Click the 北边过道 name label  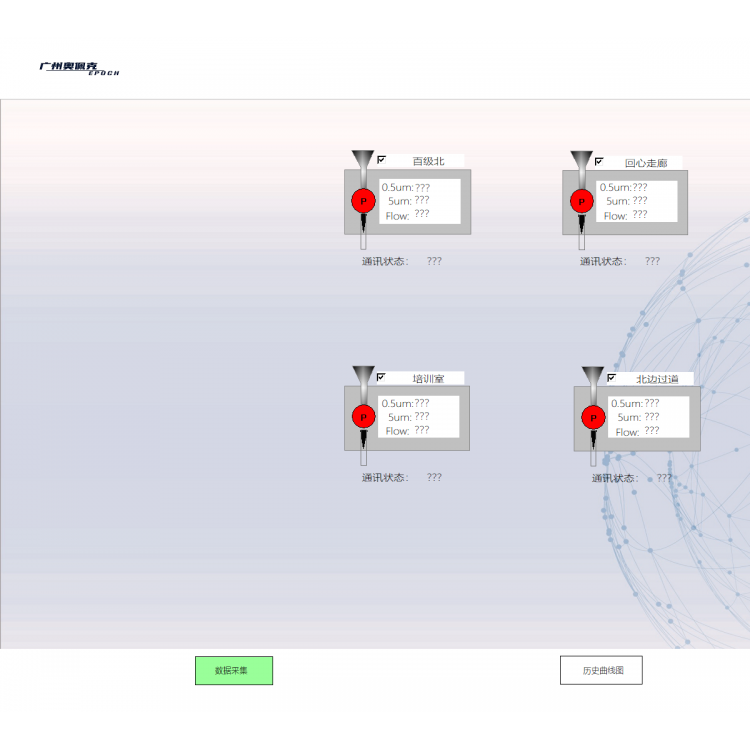(x=656, y=379)
